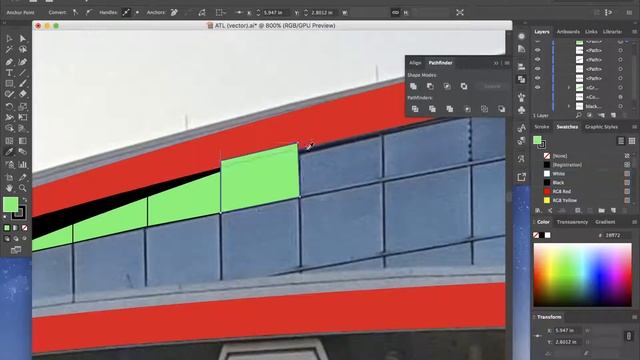This screenshot has height=360, width=640.
Task: Open the Stroke tab
Action: pos(542,127)
